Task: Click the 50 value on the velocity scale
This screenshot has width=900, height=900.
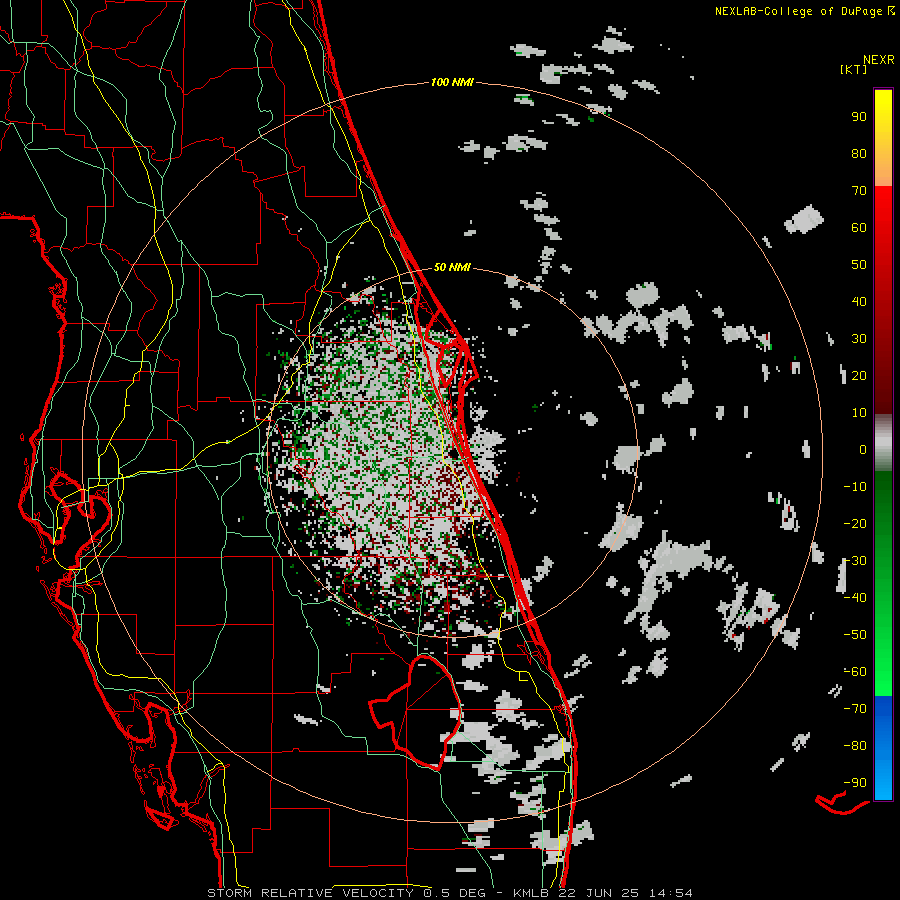Action: 859,265
